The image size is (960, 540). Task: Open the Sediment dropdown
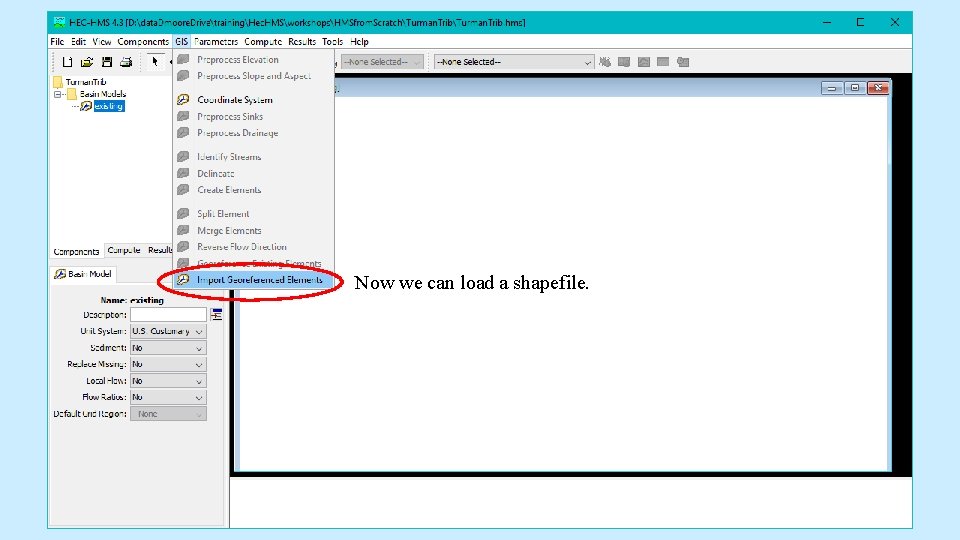coord(168,348)
